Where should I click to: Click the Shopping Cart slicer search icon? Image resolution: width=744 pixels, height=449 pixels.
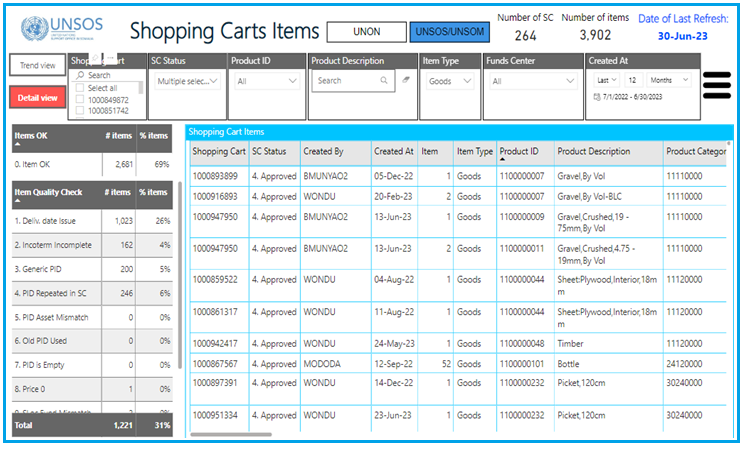80,75
